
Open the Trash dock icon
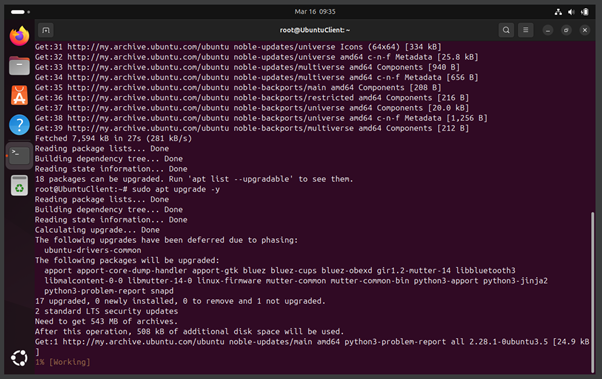19,185
